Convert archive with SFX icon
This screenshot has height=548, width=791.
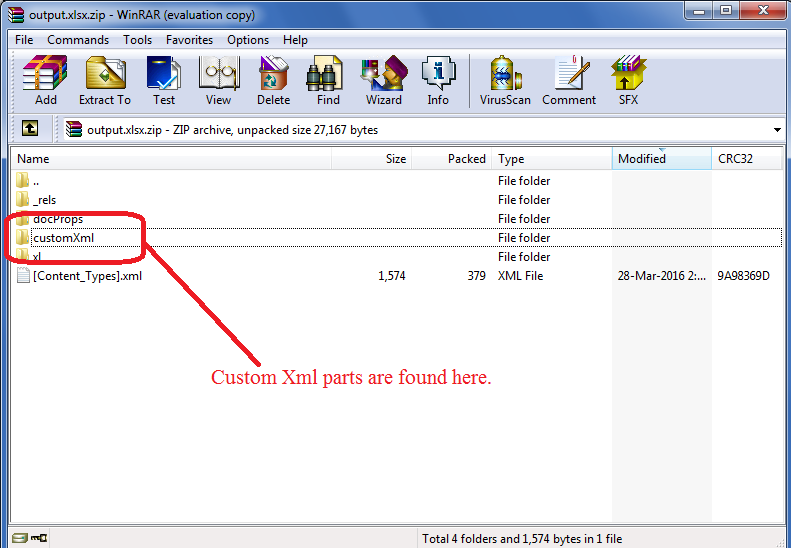[x=629, y=81]
